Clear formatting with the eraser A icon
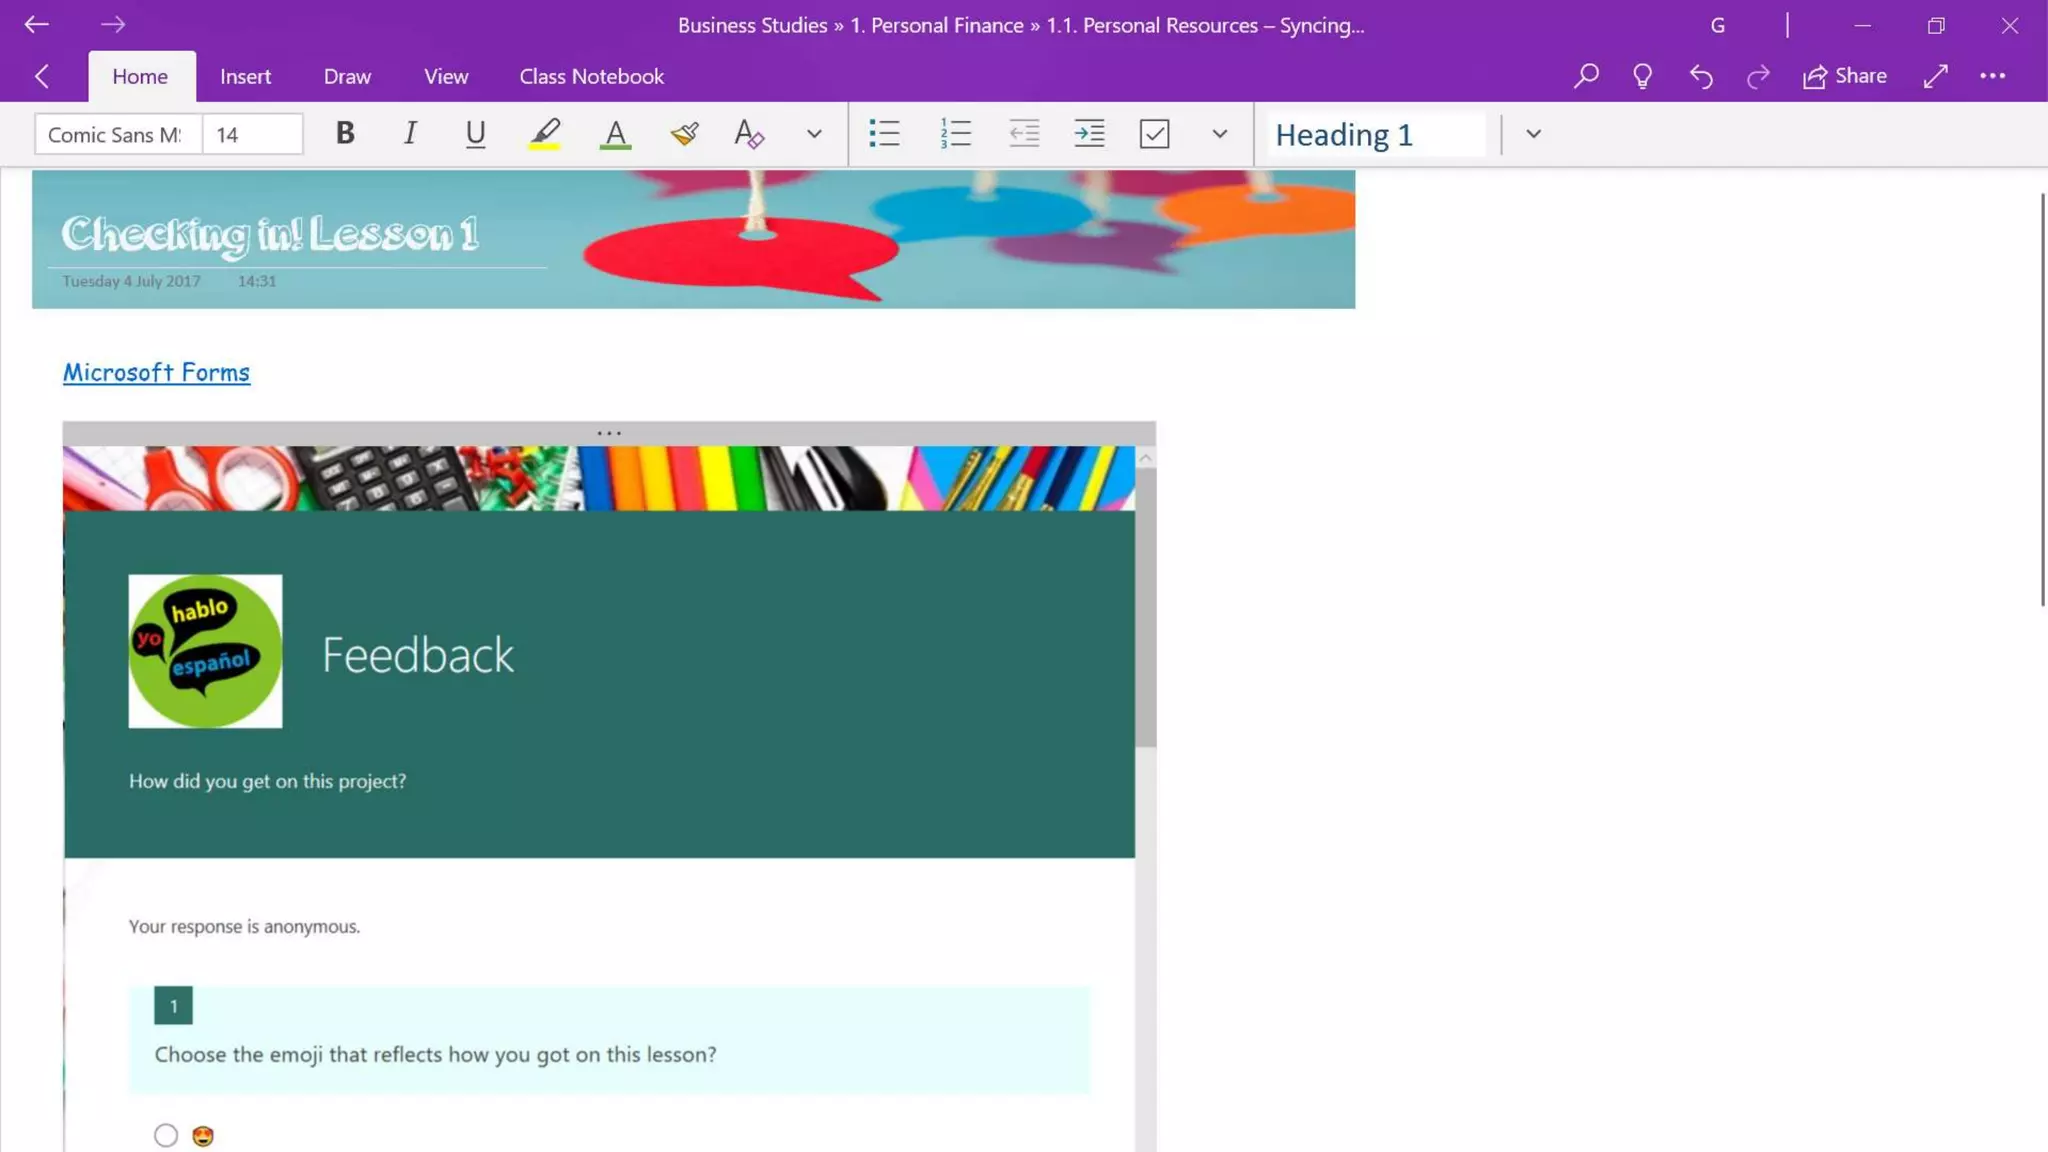Screen dimensions: 2048x1152 749,133
